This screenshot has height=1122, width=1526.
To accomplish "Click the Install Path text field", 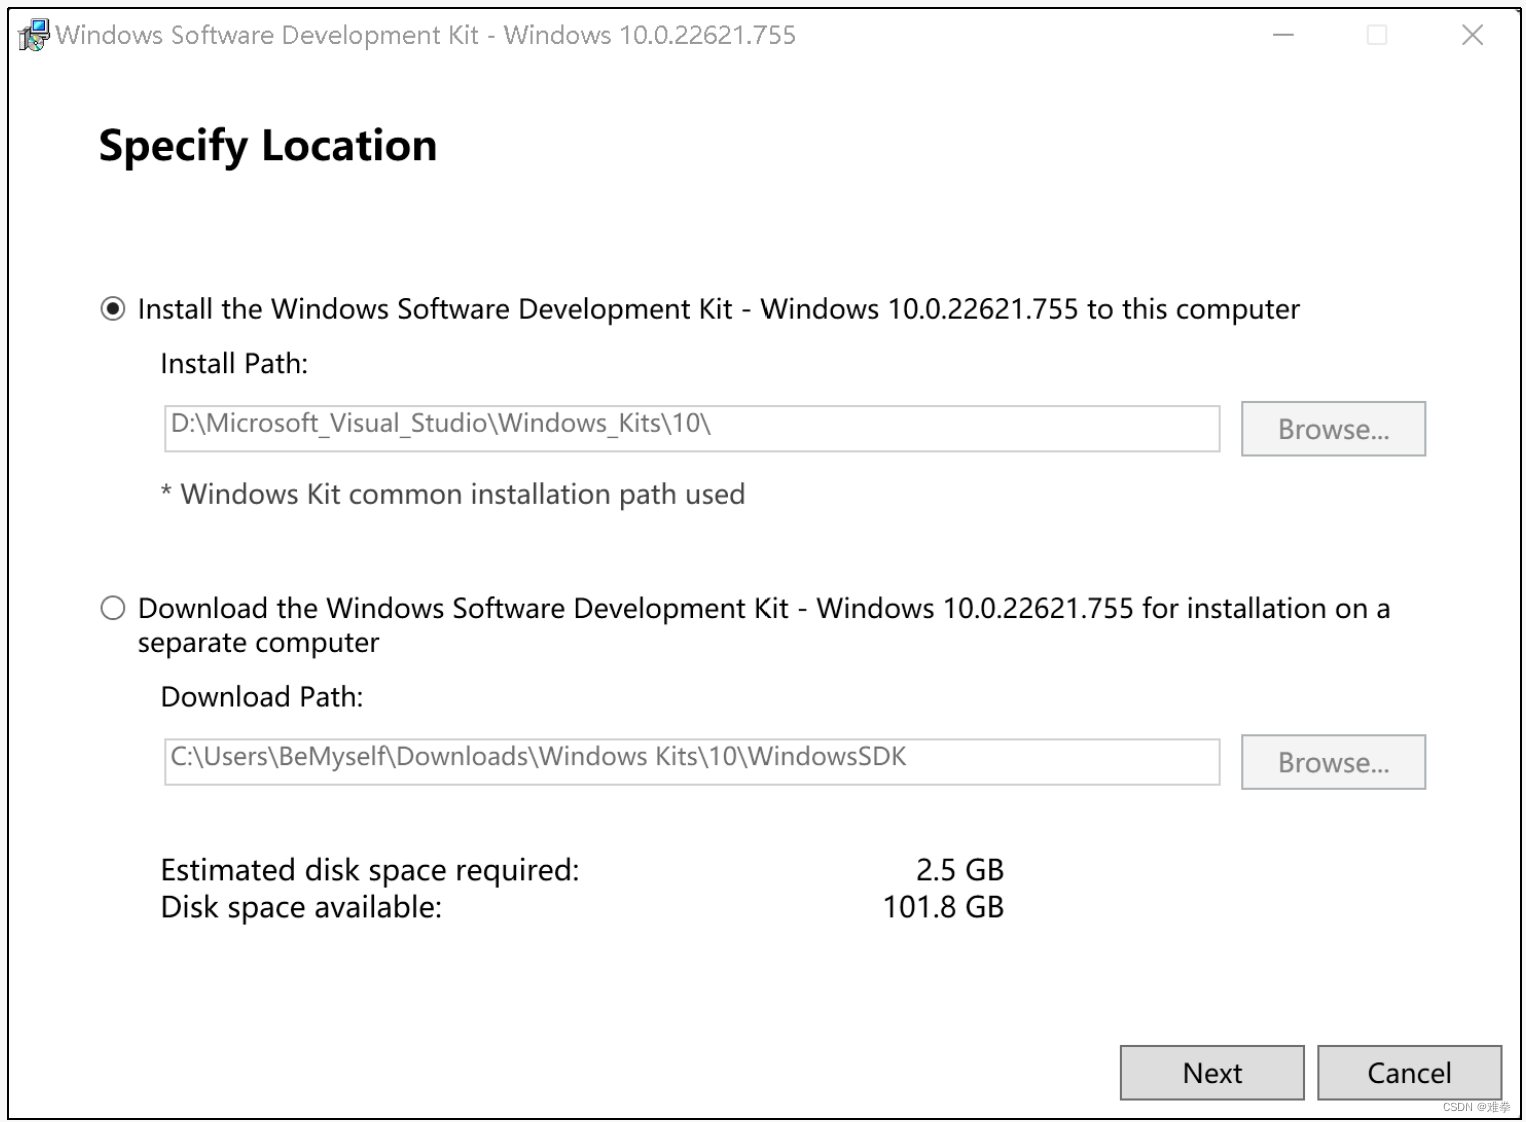I will coord(692,428).
